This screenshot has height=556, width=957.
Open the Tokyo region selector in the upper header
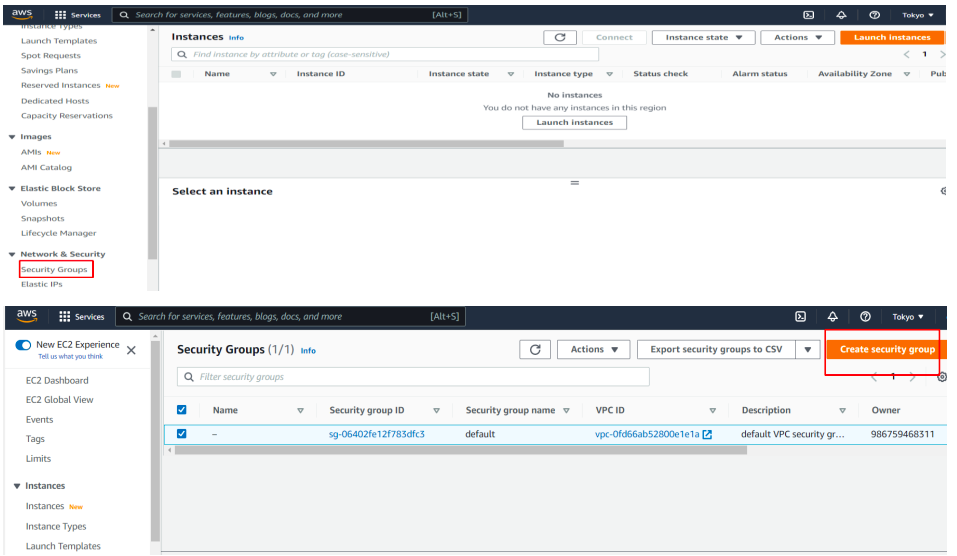tap(918, 15)
